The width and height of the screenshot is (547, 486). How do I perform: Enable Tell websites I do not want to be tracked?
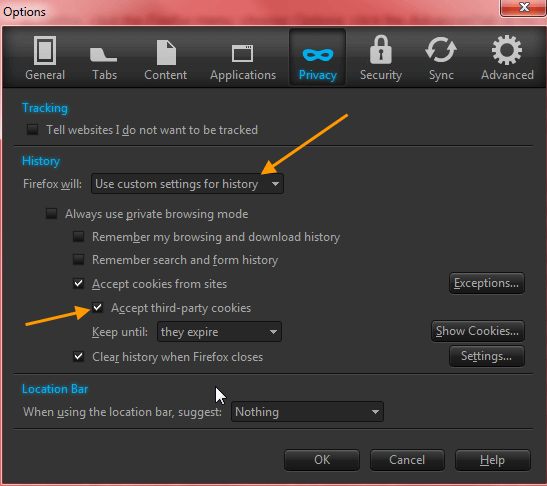pyautogui.click(x=32, y=129)
